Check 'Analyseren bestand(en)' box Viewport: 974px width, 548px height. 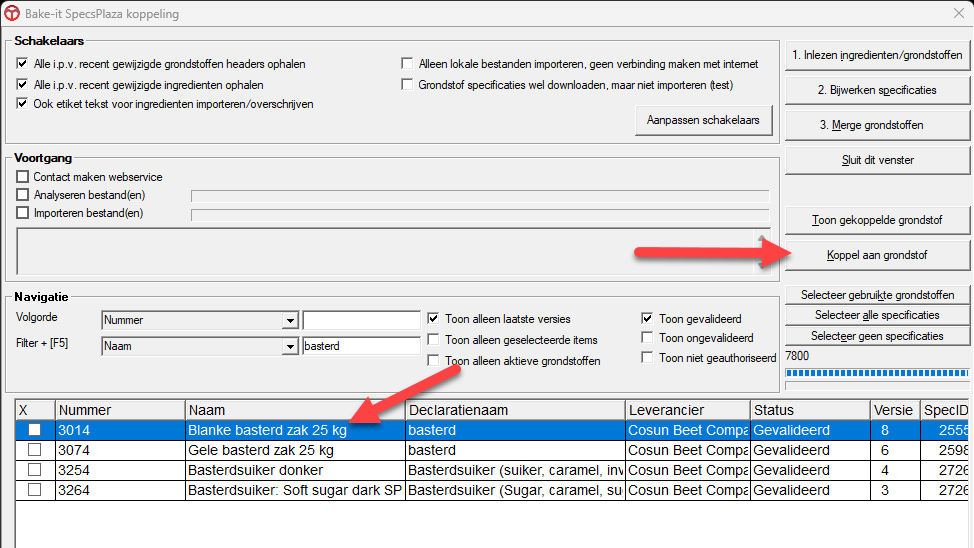pyautogui.click(x=22, y=194)
